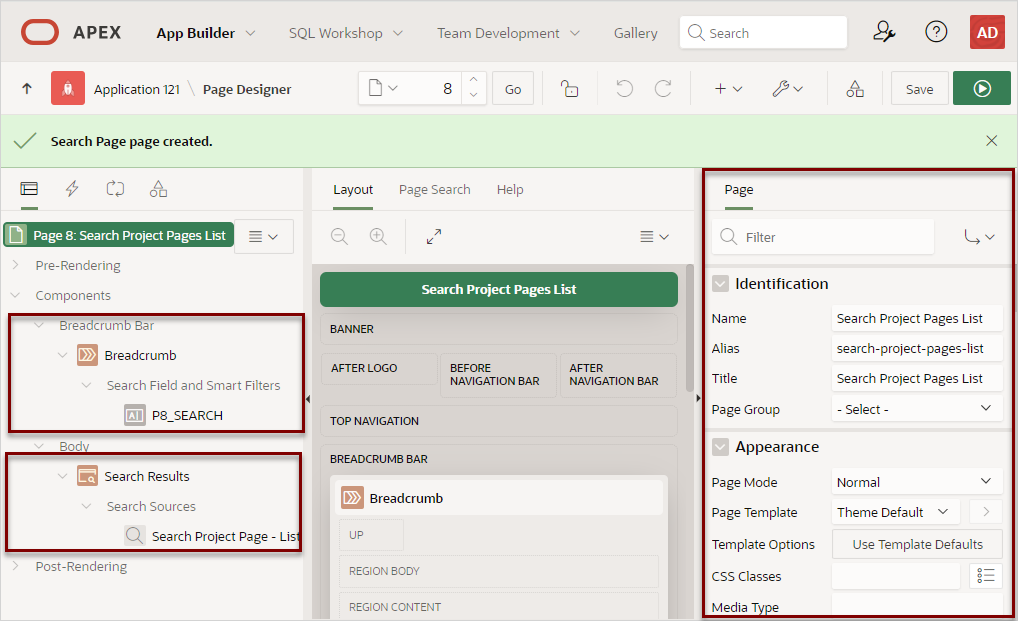This screenshot has height=621, width=1018.
Task: Click the Application 121 breadcrumb link
Action: [136, 89]
